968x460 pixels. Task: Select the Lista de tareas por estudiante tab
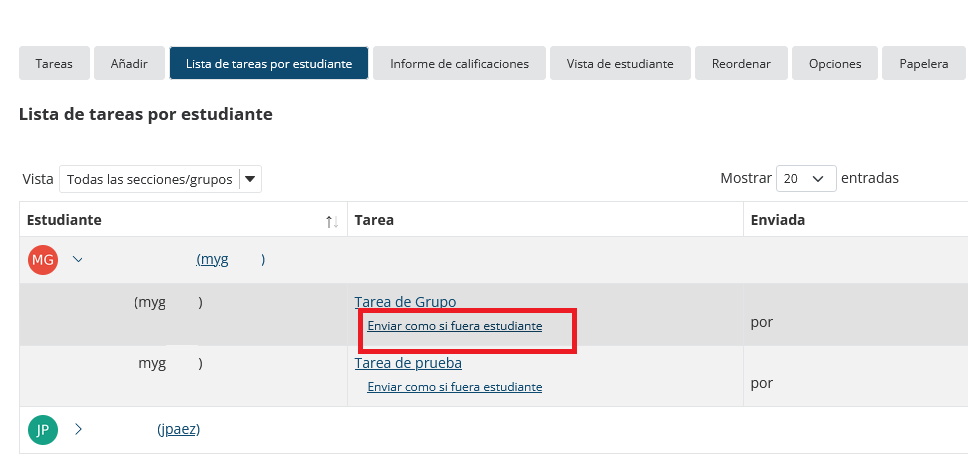click(x=269, y=63)
